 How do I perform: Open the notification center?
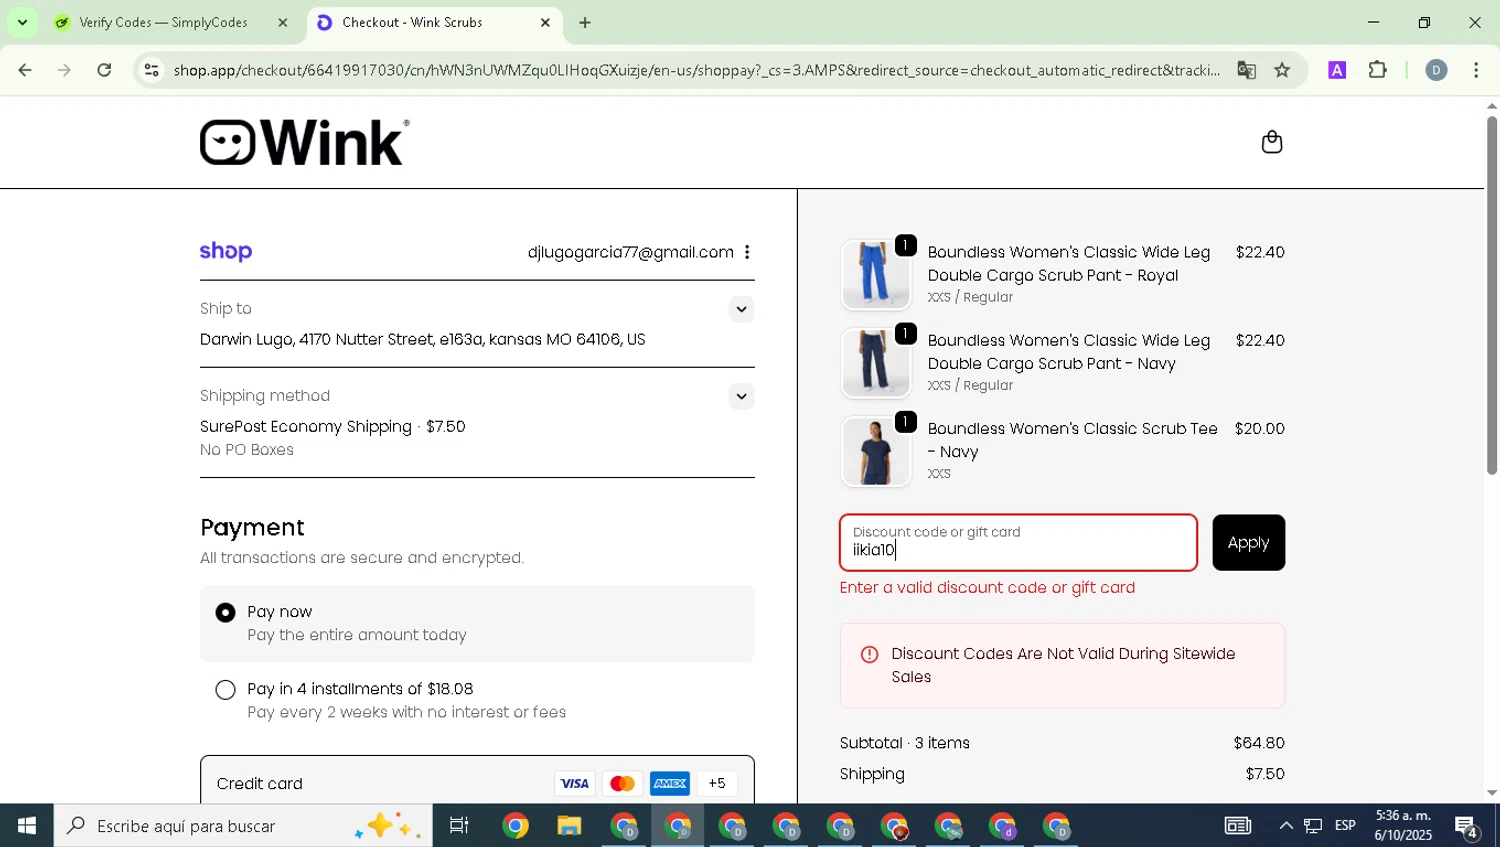point(1467,826)
